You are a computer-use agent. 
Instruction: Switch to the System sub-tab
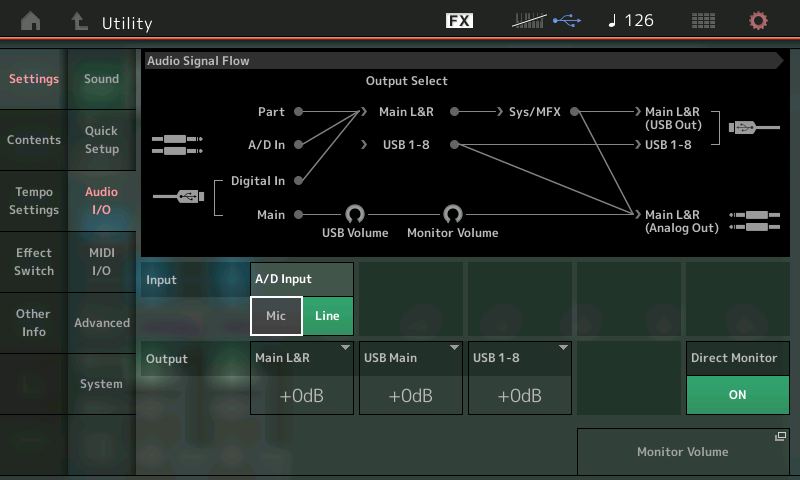pos(102,384)
